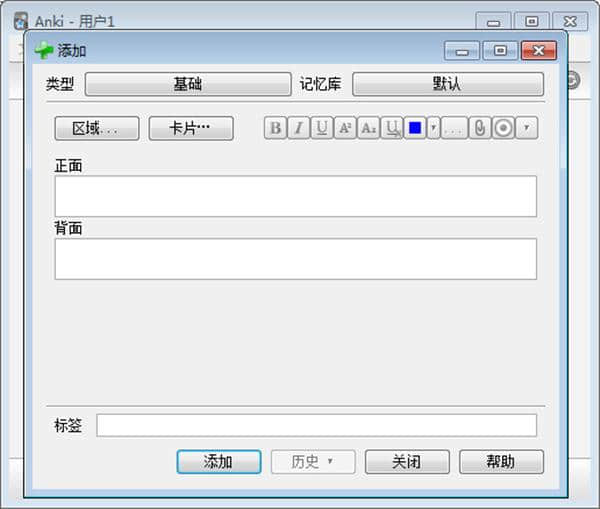
Task: Record audio with the record button
Action: pos(503,128)
